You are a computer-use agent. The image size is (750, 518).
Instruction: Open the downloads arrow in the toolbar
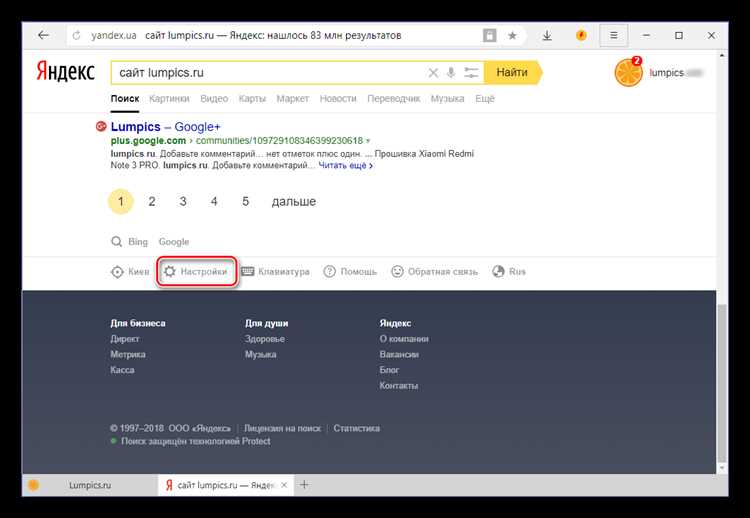tap(547, 35)
